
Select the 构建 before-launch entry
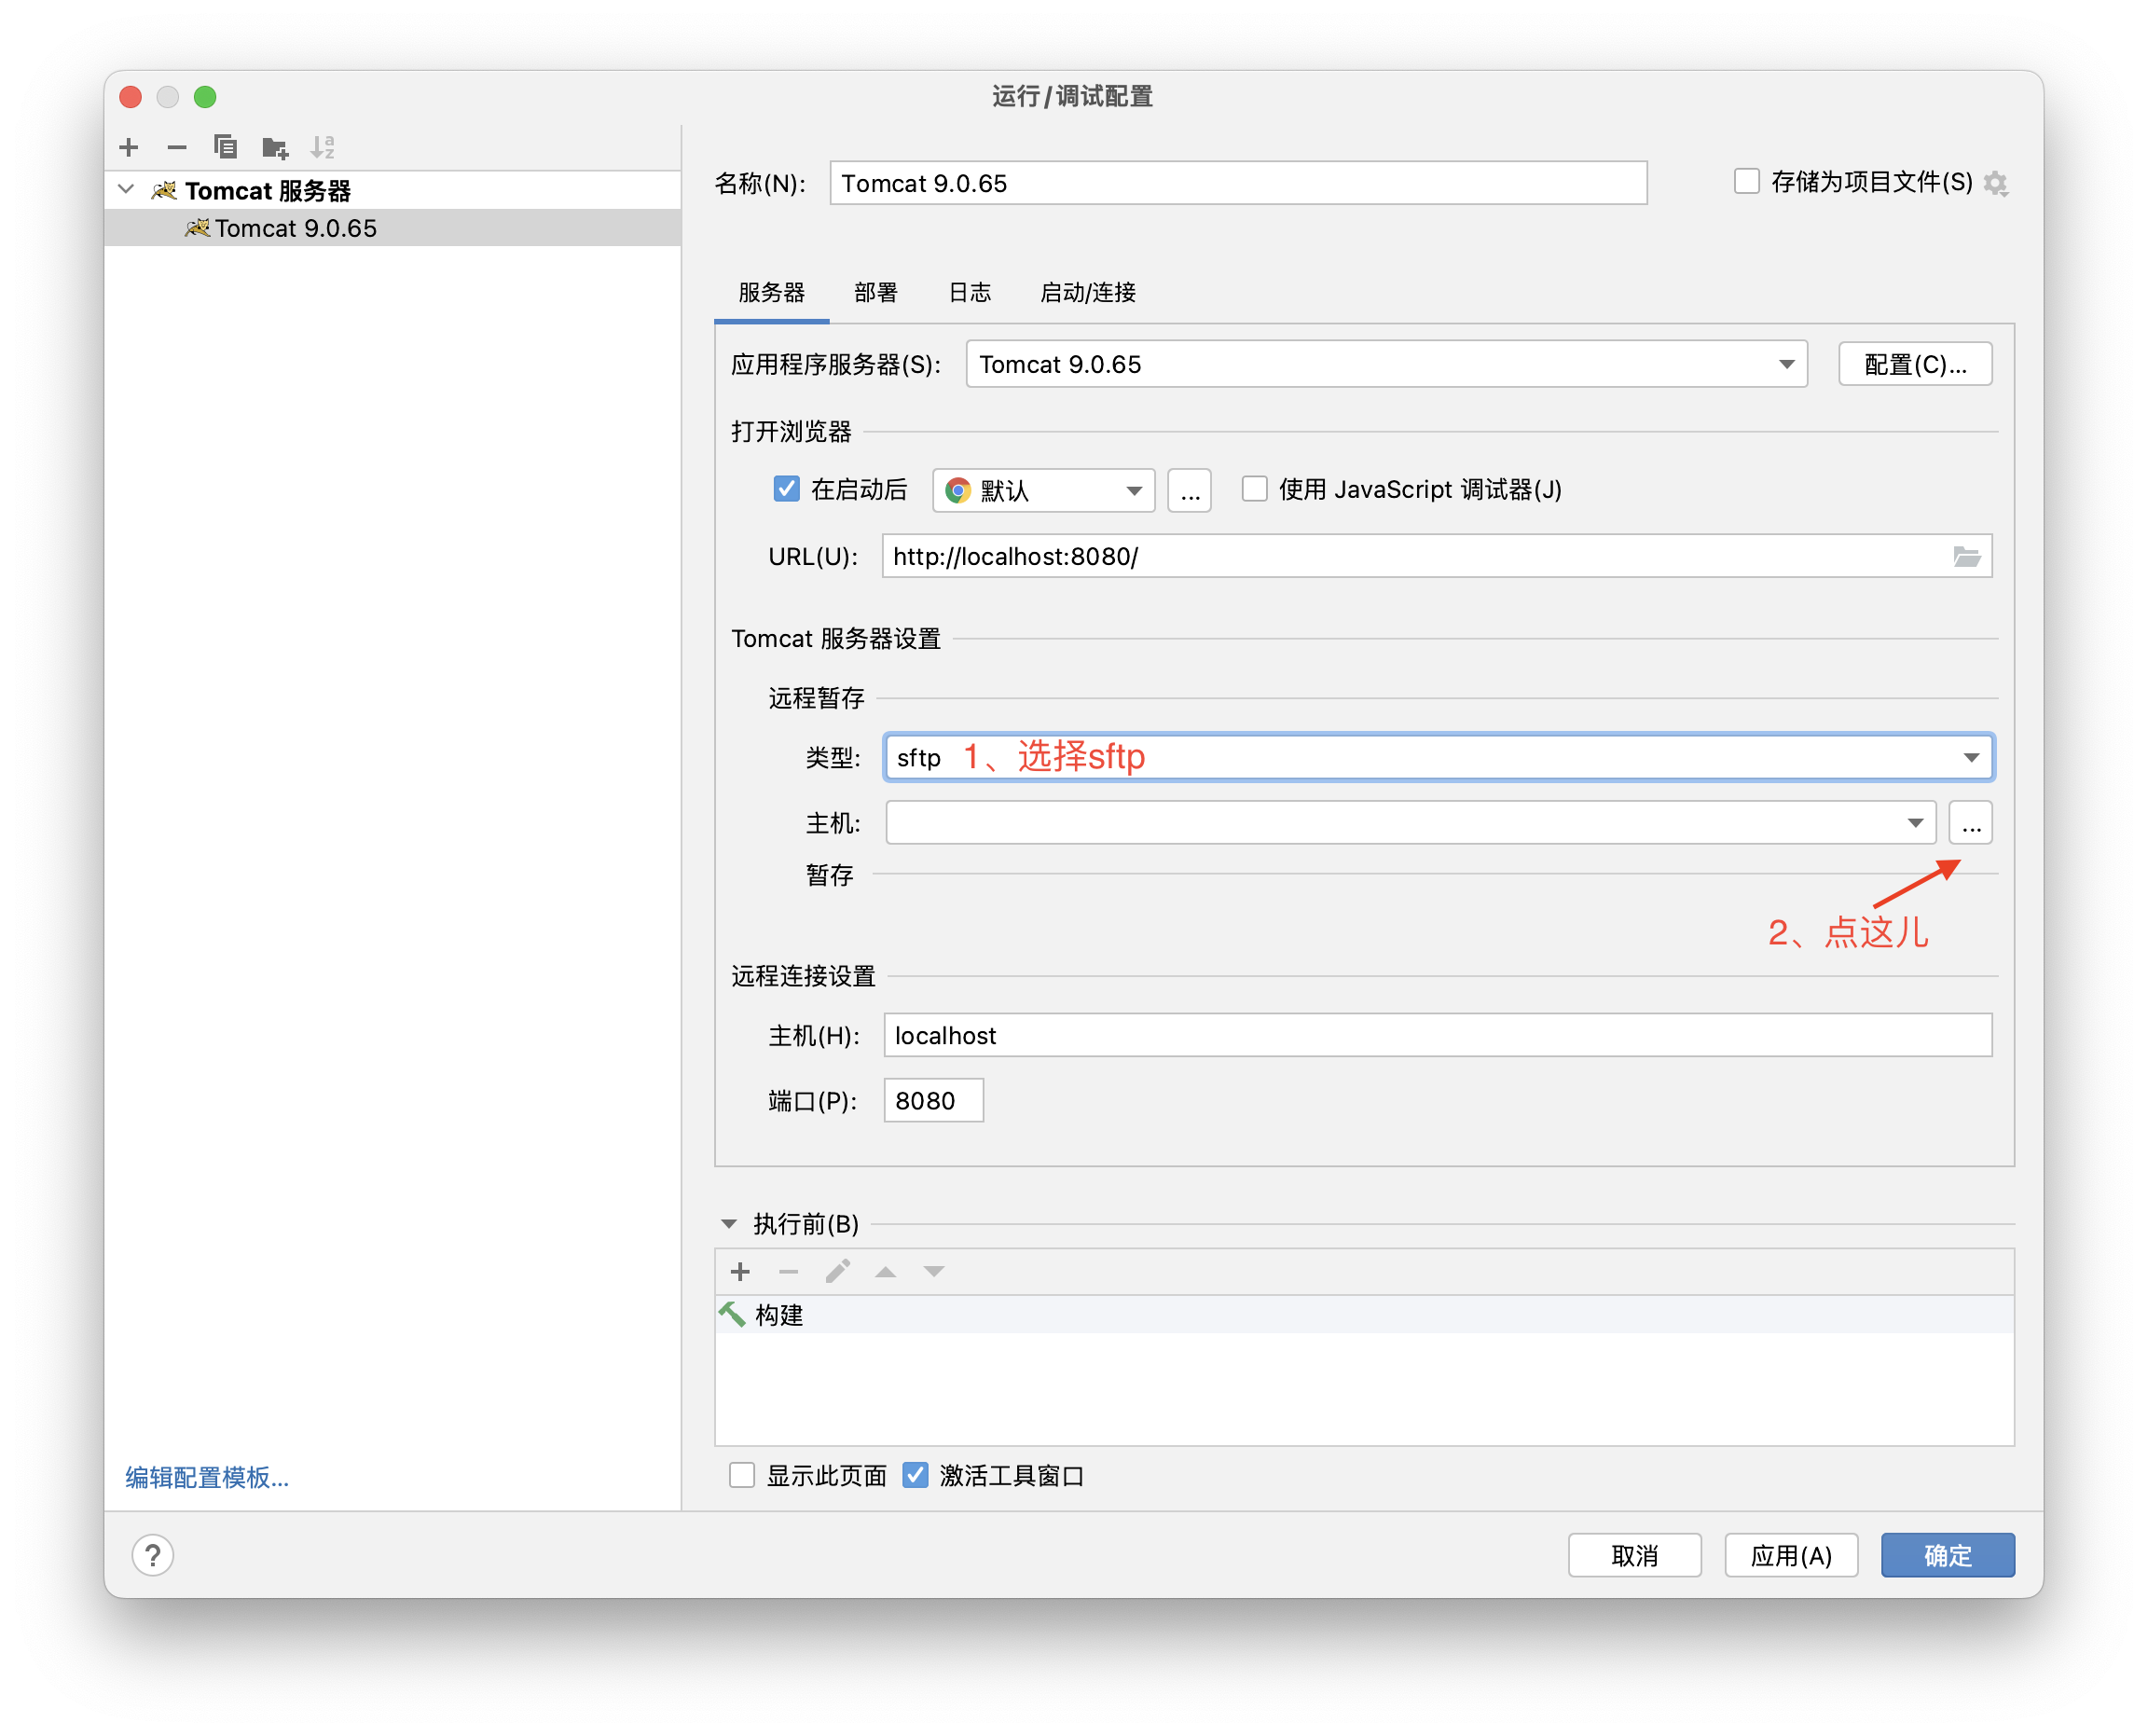pyautogui.click(x=1365, y=1314)
